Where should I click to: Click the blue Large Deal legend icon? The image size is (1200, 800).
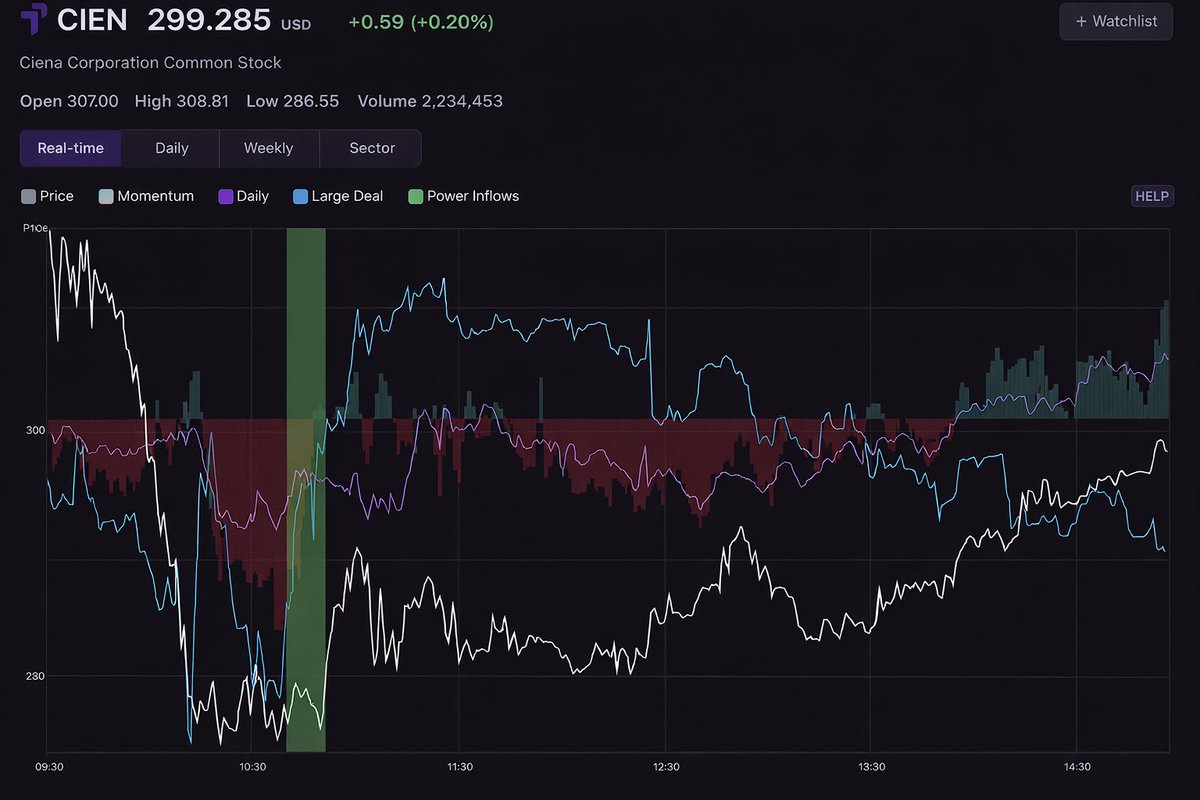[x=300, y=196]
